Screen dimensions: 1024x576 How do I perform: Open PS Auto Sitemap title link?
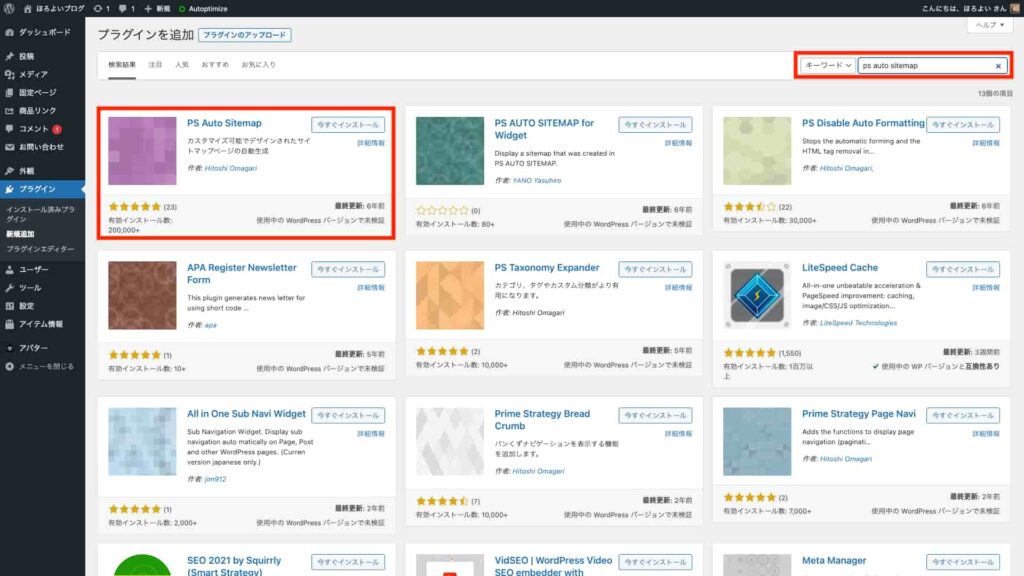pyautogui.click(x=224, y=123)
